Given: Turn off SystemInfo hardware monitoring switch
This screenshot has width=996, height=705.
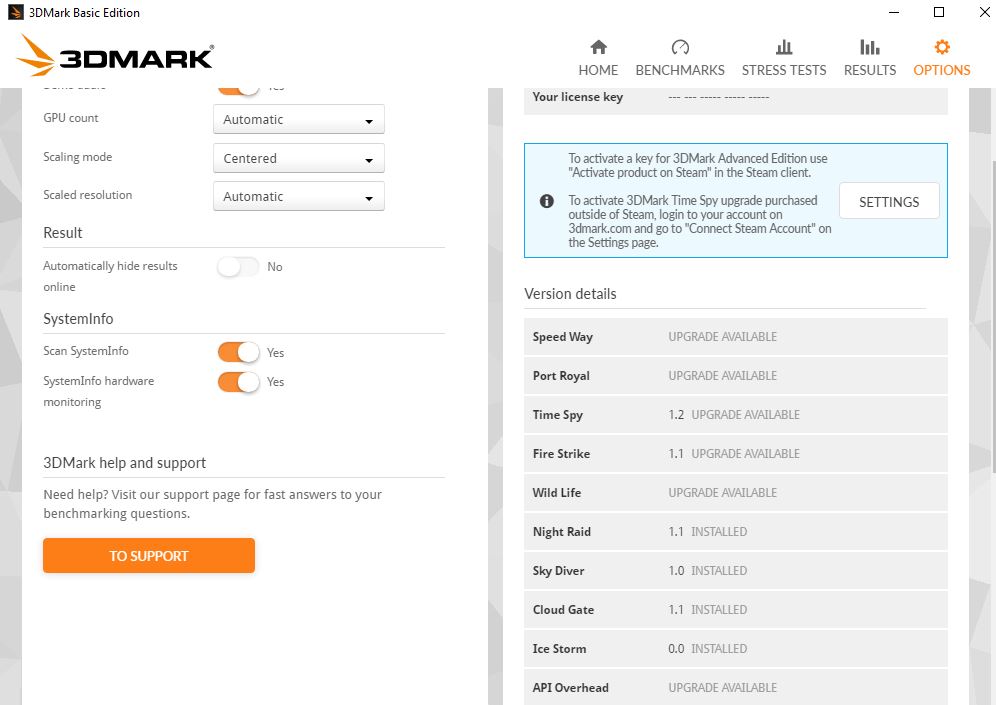Looking at the screenshot, I should pyautogui.click(x=238, y=382).
